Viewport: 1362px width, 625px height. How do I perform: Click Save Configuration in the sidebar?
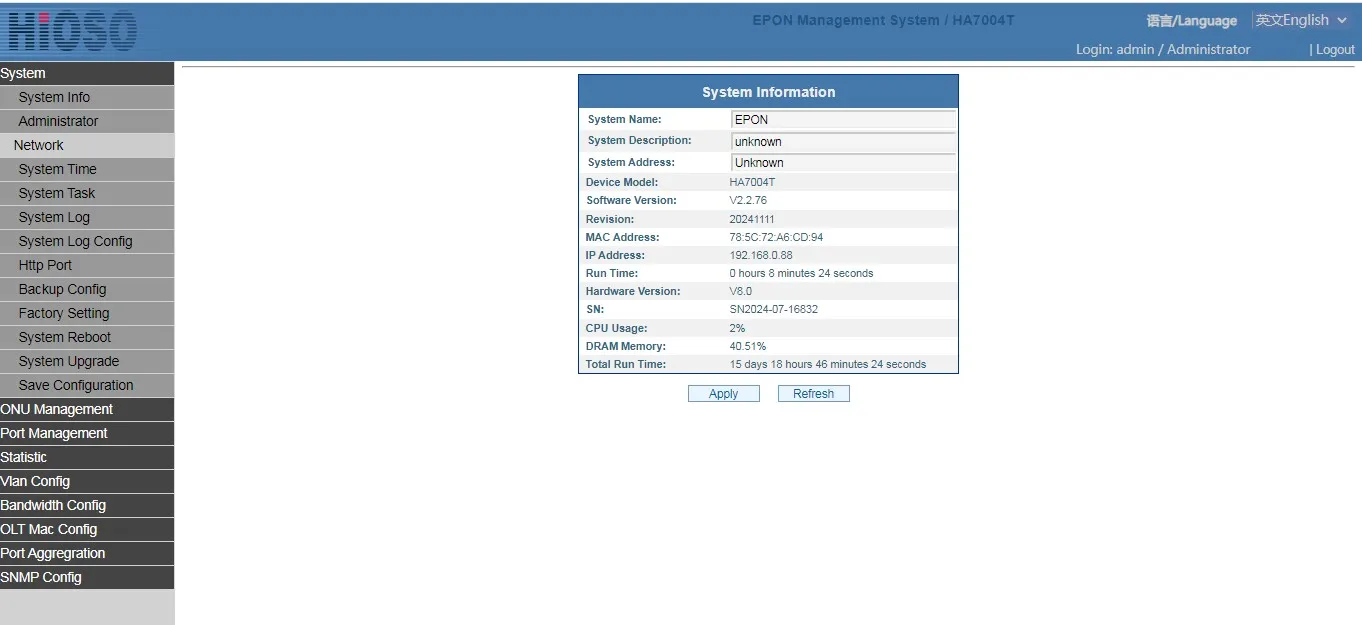[x=76, y=385]
